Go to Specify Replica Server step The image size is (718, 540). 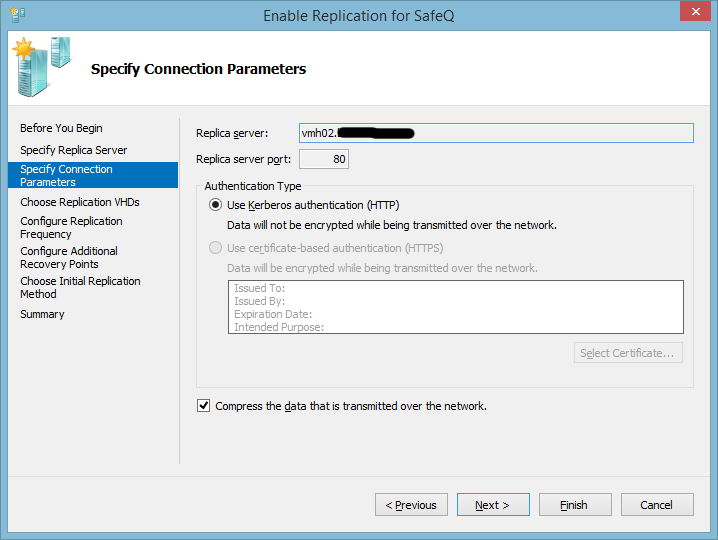coord(73,150)
